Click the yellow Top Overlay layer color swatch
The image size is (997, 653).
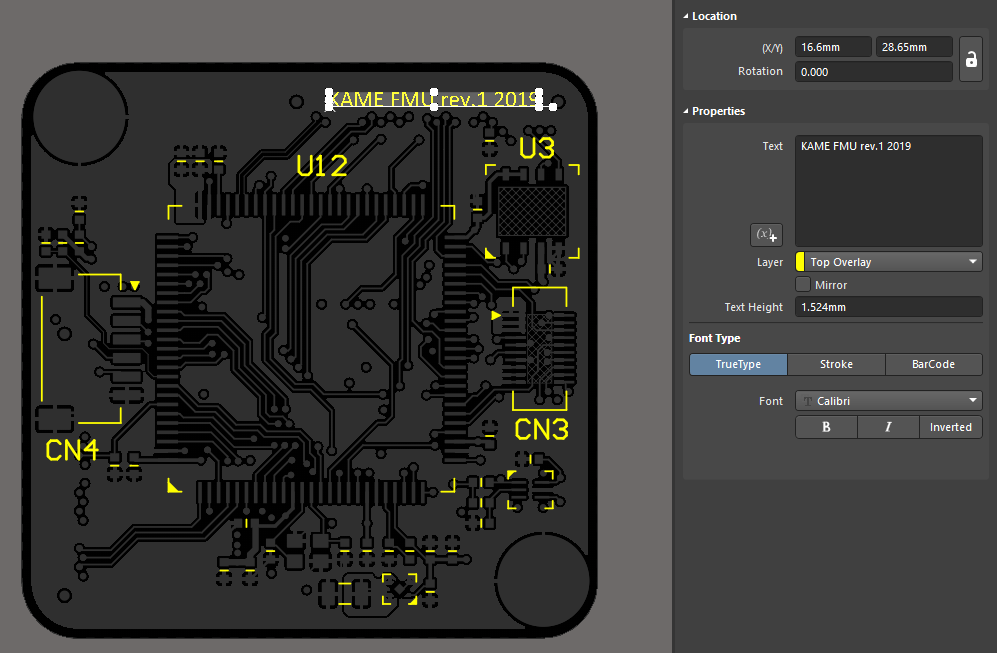[800, 262]
